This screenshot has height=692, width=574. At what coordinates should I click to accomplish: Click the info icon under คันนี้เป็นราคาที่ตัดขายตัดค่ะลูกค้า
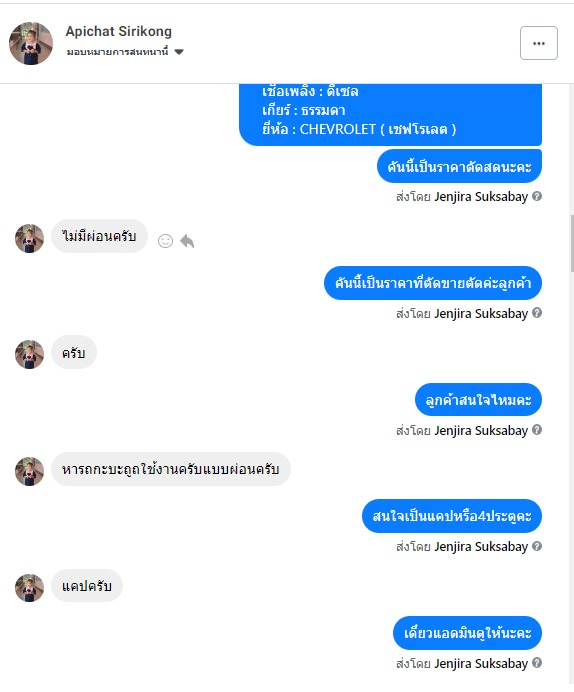537,313
